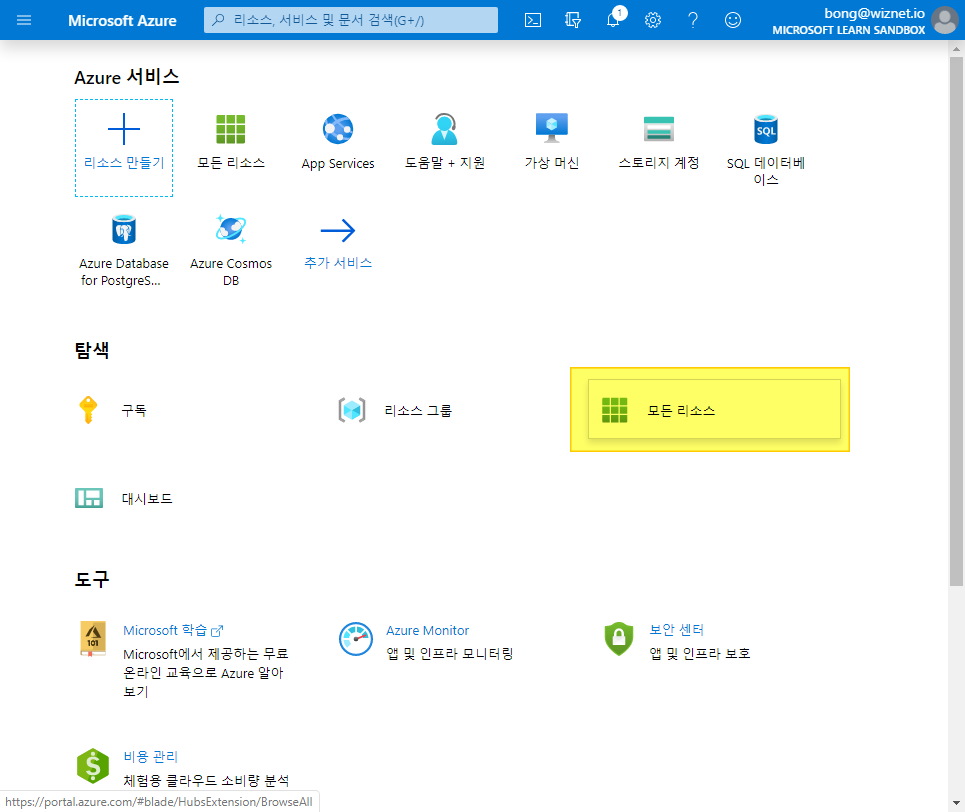The height and width of the screenshot is (812, 965).
Task: Click the 추가 서비스 arrow
Action: tap(338, 230)
